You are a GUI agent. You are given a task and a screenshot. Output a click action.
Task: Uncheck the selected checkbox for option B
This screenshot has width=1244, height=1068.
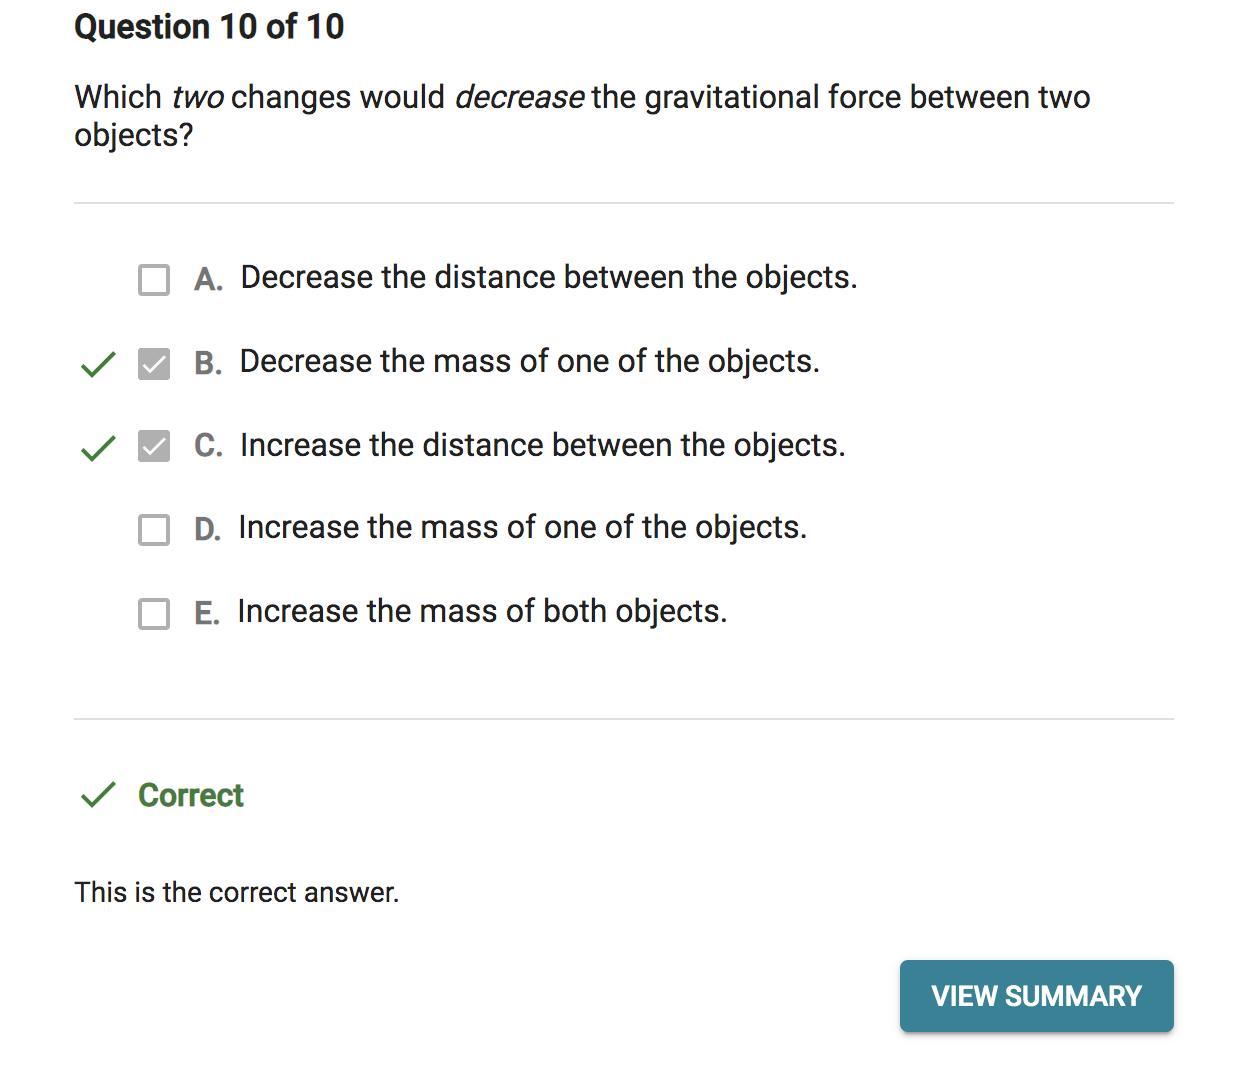(154, 366)
